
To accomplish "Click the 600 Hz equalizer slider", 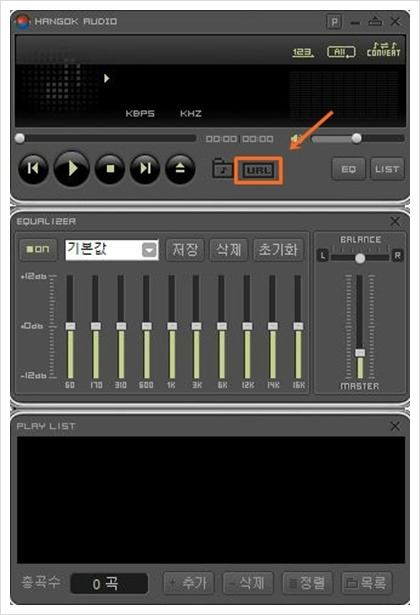I will (x=147, y=326).
